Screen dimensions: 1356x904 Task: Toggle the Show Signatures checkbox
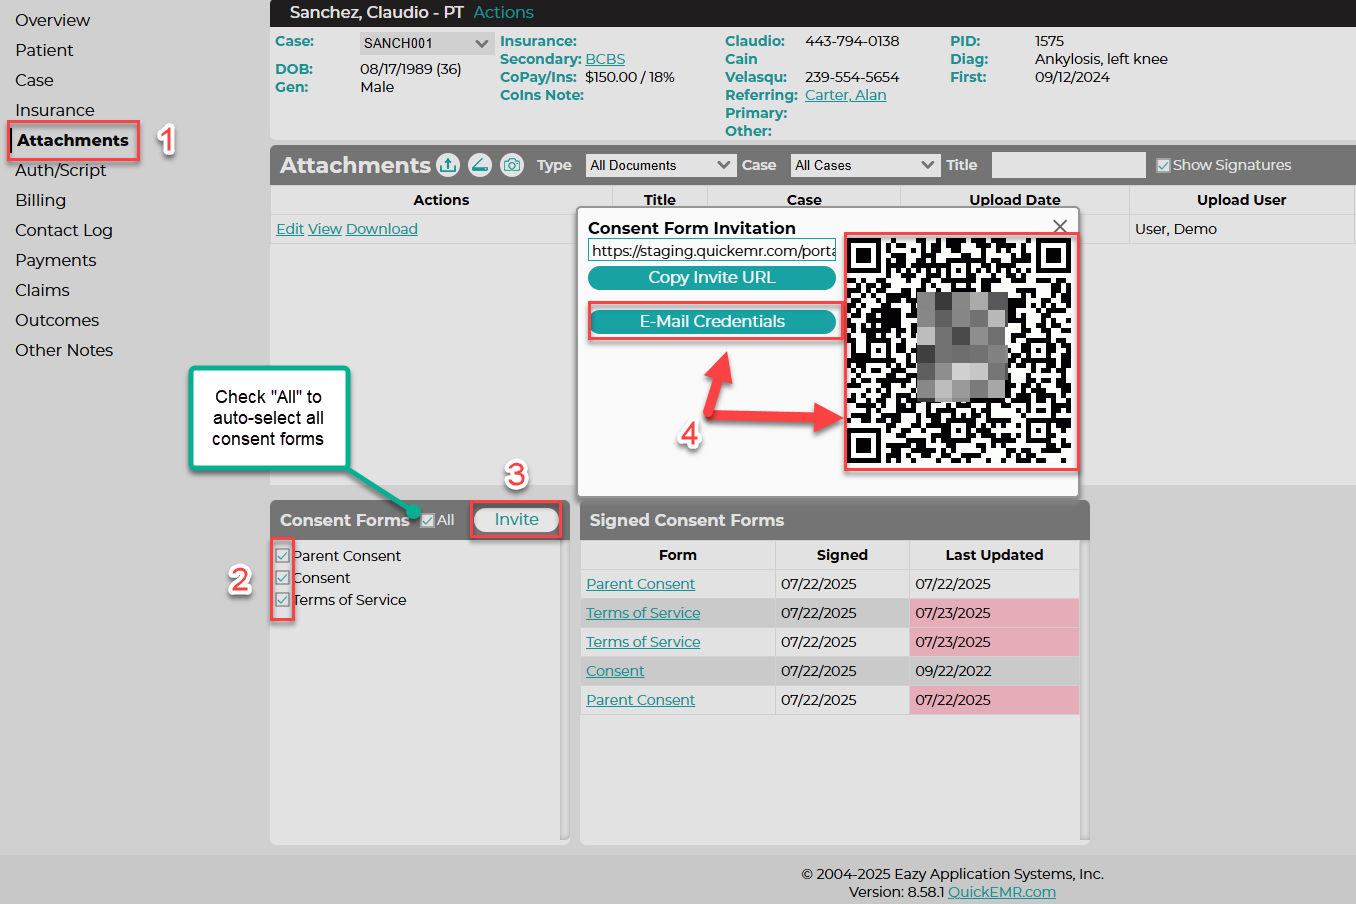pos(1163,166)
